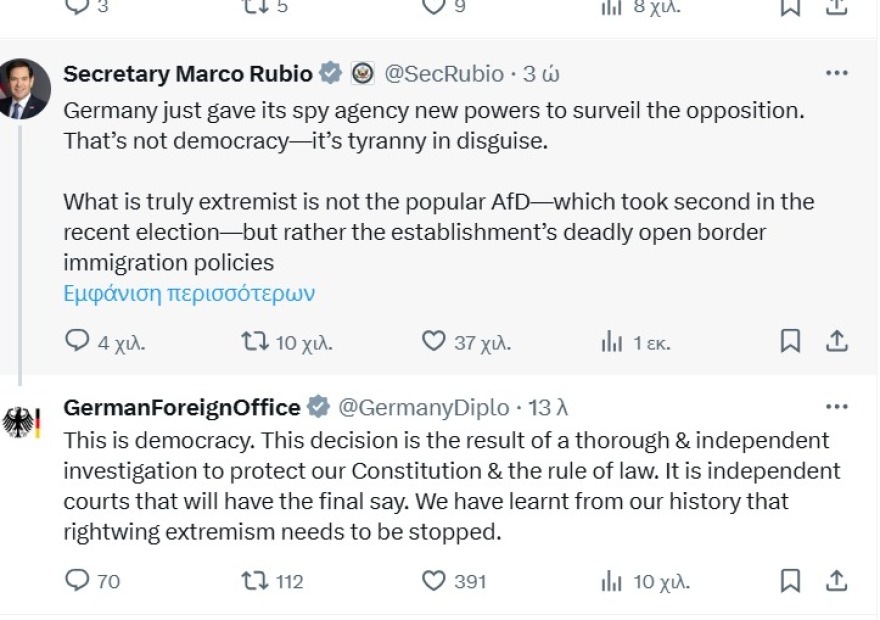
Task: Open more options on Rubio's tweet
Action: tap(836, 73)
